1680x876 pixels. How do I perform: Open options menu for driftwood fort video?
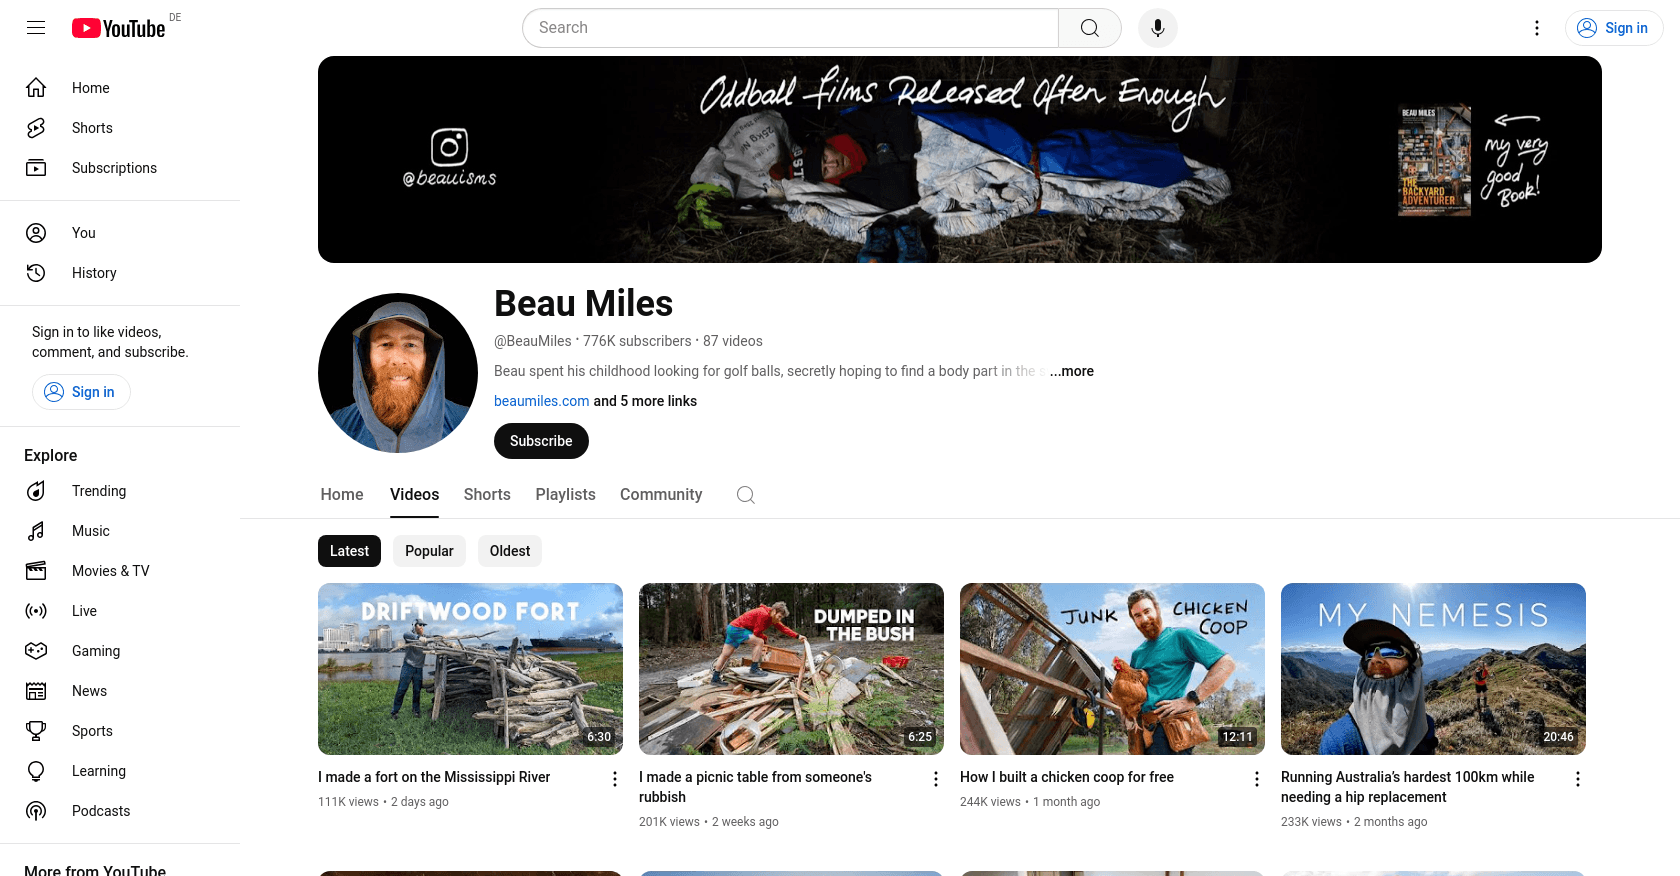tap(615, 779)
